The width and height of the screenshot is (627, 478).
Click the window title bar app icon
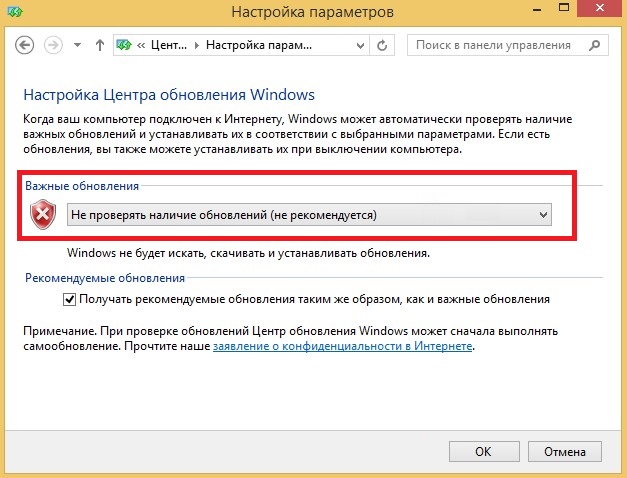15,12
